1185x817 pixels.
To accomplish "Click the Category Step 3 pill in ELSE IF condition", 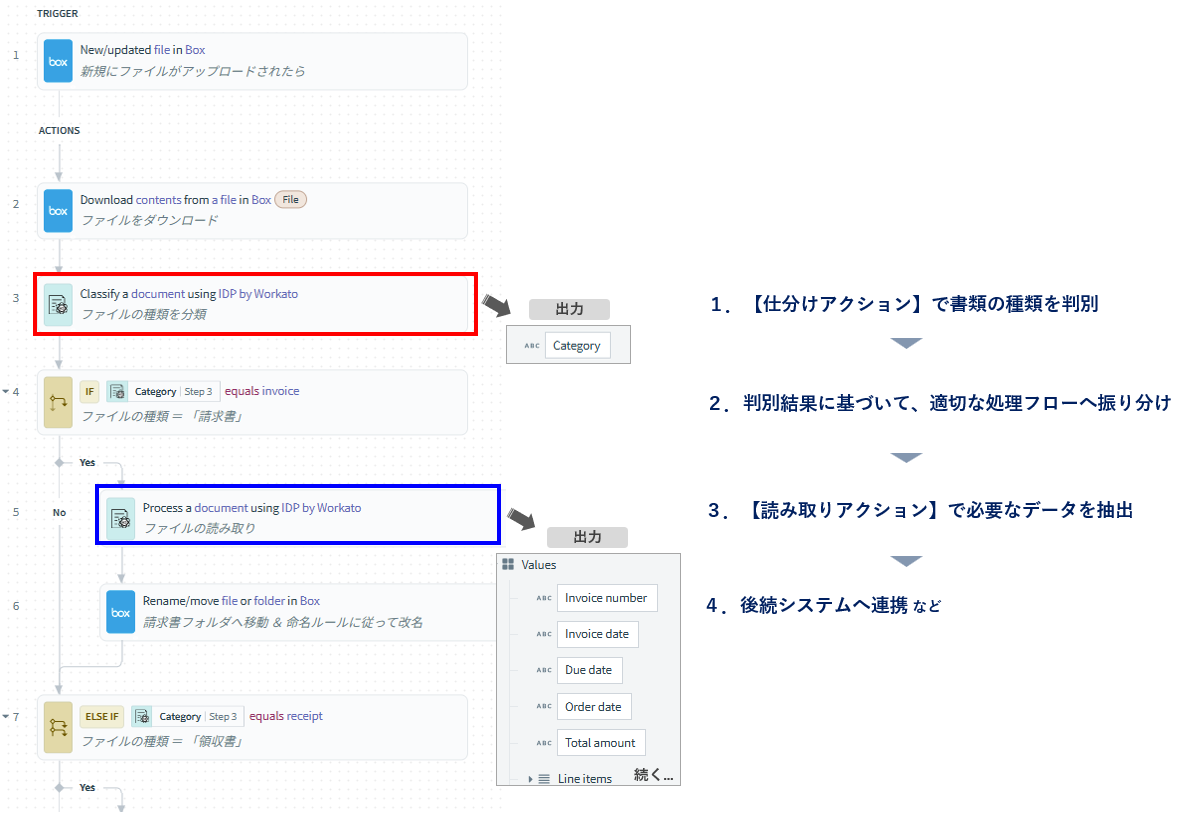I will click(188, 716).
